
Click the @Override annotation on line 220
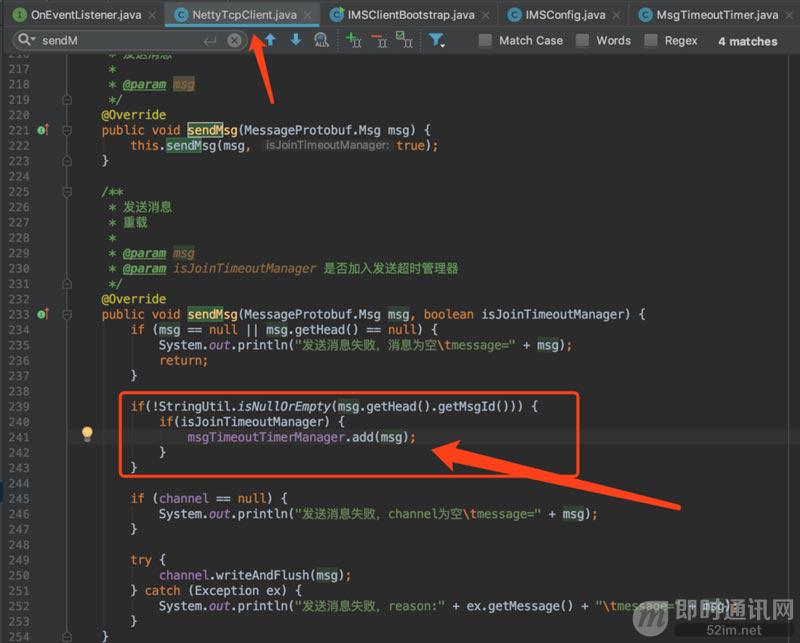tap(134, 115)
